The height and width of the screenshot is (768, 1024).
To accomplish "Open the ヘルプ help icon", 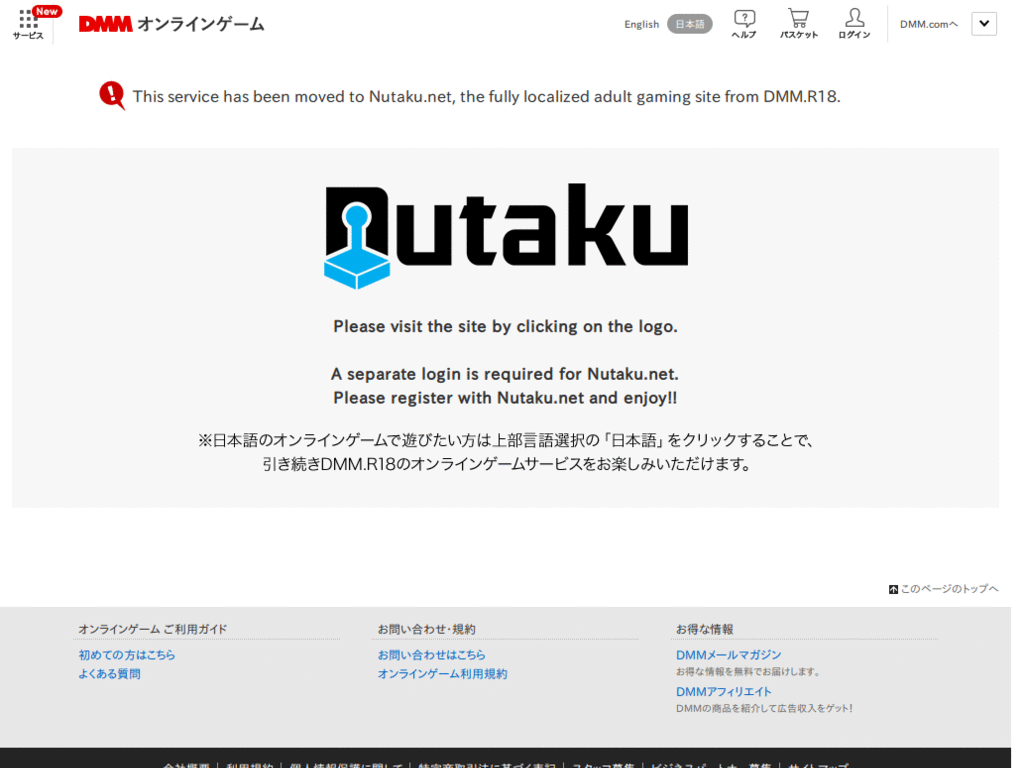I will coord(744,24).
